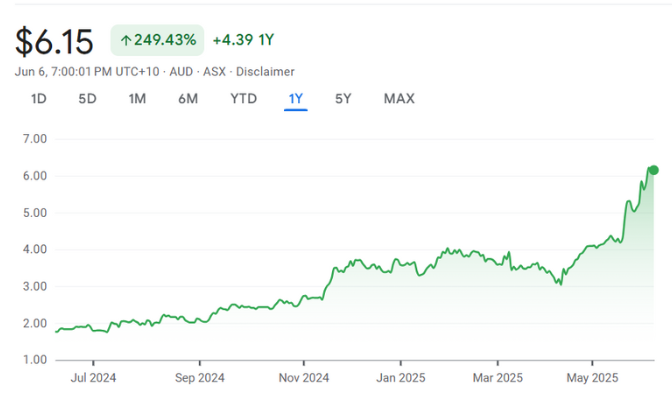Click the $6.15 price value

point(54,42)
